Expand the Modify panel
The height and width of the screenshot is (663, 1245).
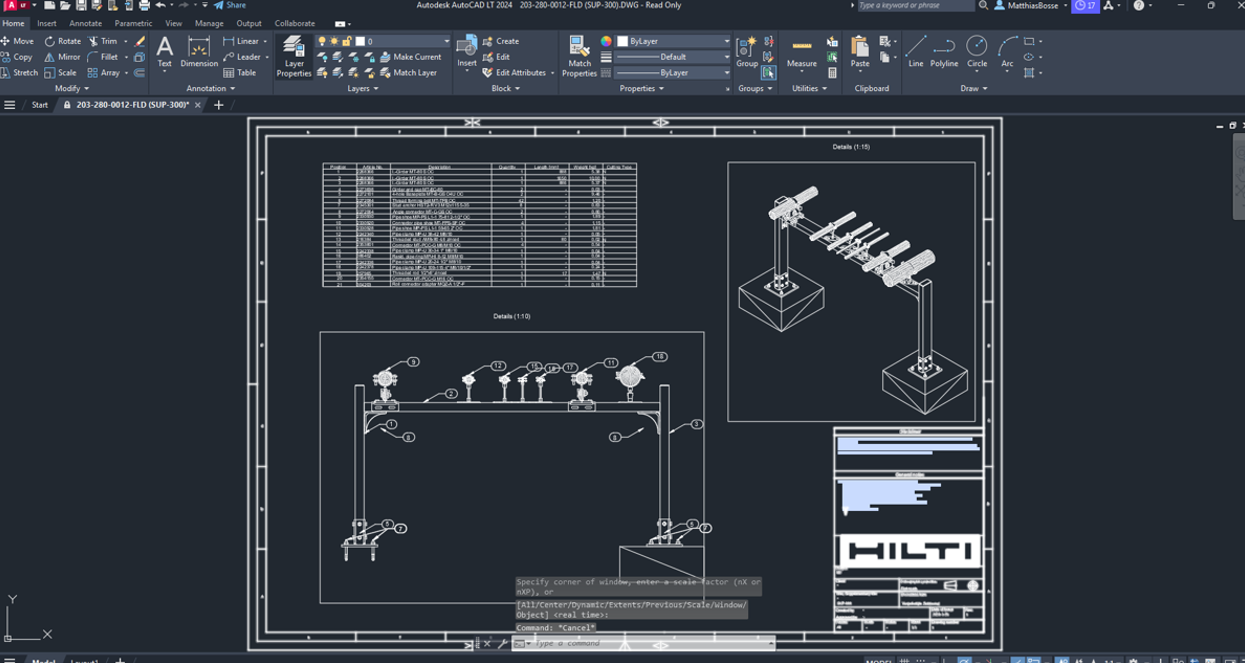pos(72,88)
